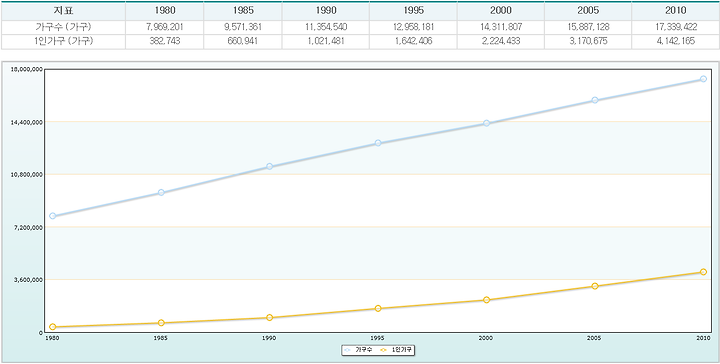This screenshot has height=364, width=720.
Task: Click the 1985 blue line data point
Action: [x=161, y=193]
